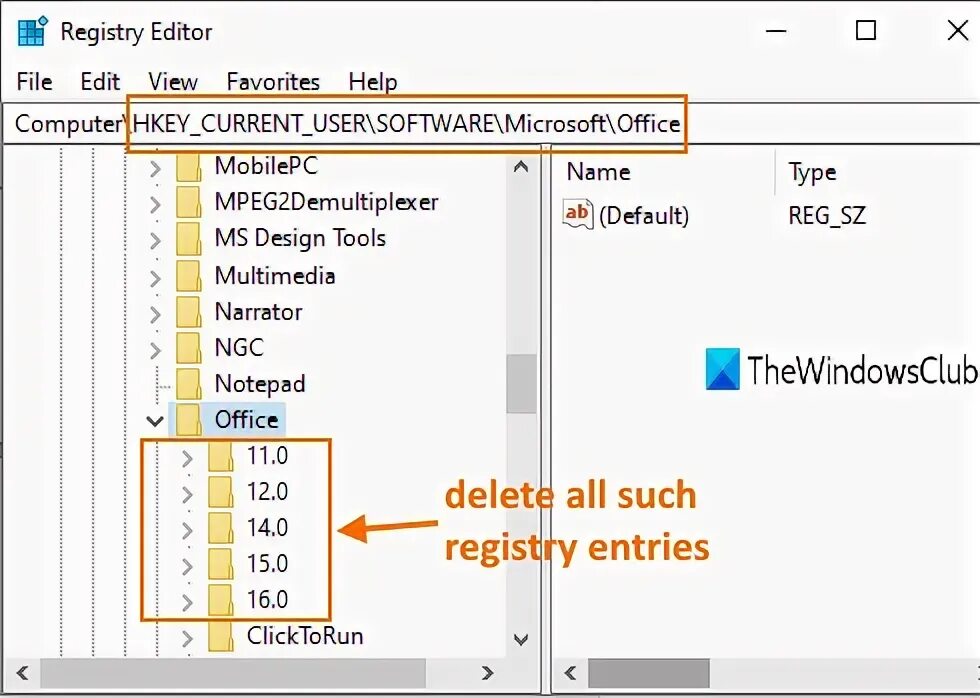Click the MS Design Tools folder icon
The width and height of the screenshot is (980, 698).
pos(188,238)
